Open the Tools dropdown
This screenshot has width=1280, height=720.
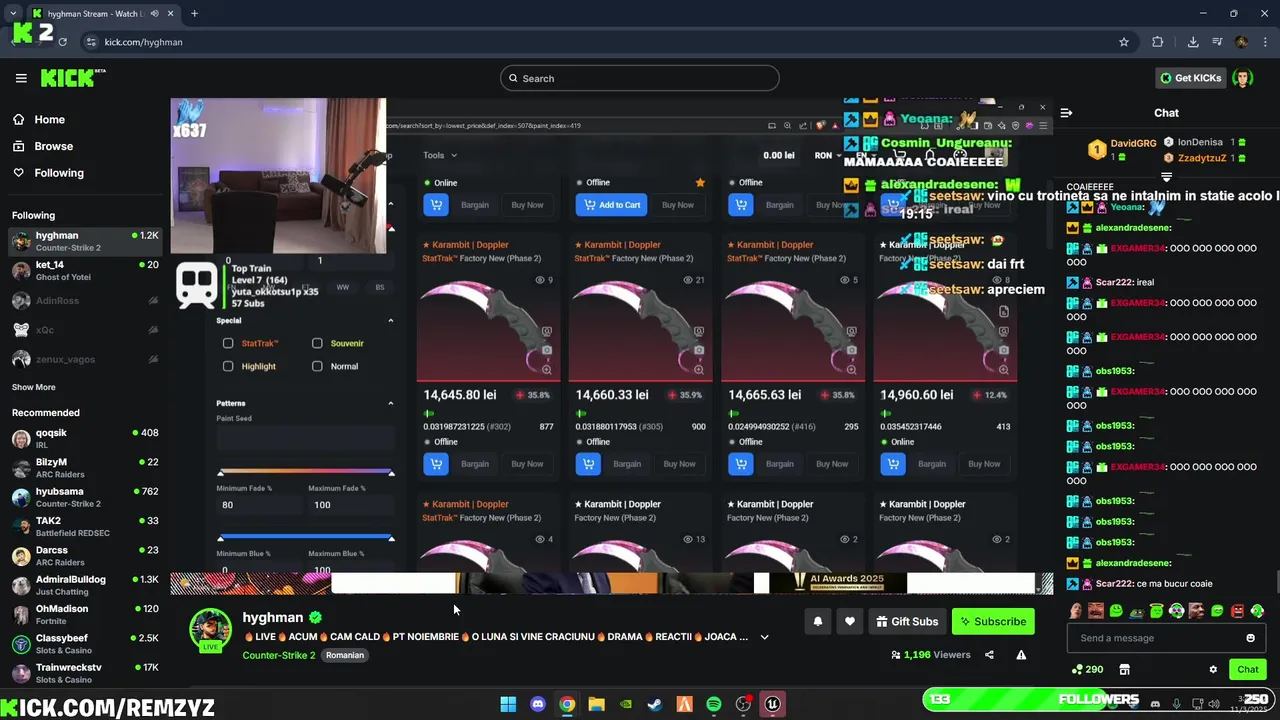439,155
